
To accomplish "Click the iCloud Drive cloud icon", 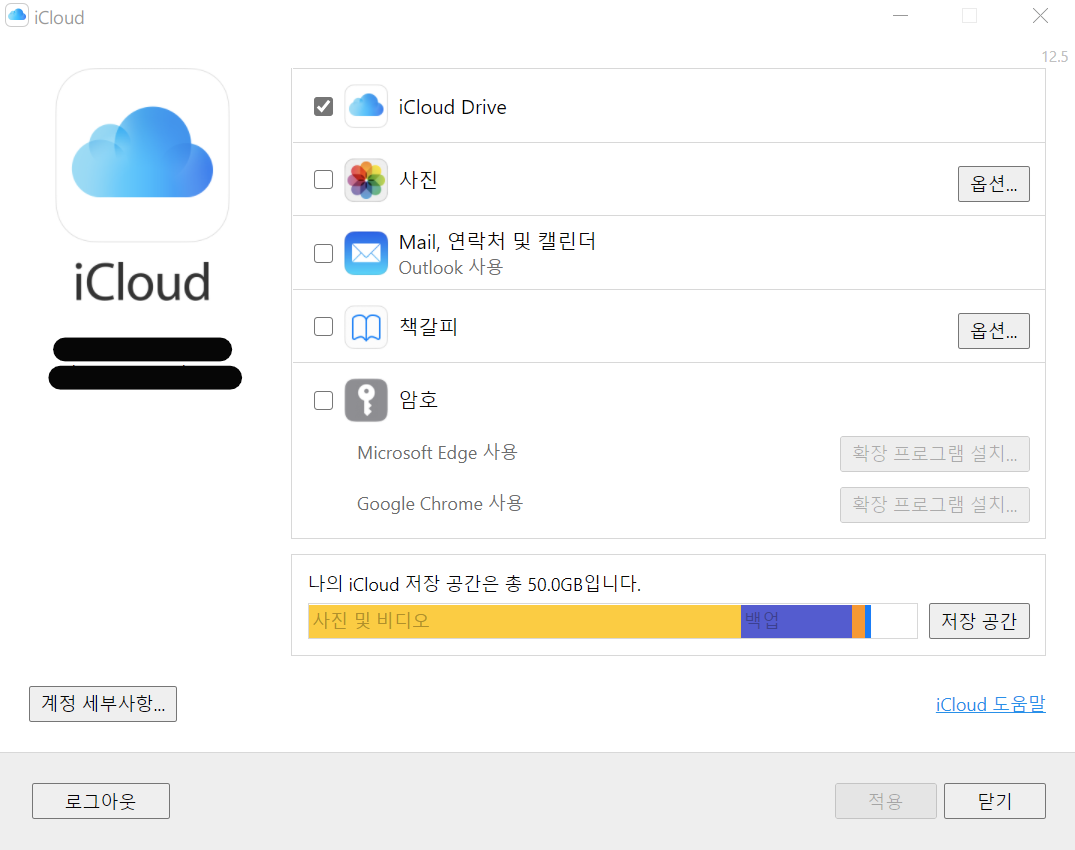I will 366,106.
